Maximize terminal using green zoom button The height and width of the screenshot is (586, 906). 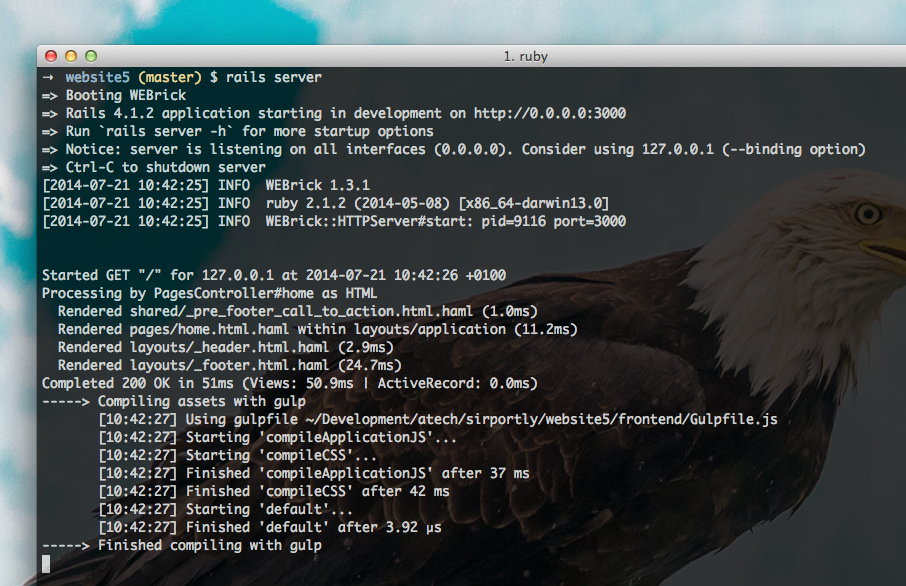tap(91, 56)
